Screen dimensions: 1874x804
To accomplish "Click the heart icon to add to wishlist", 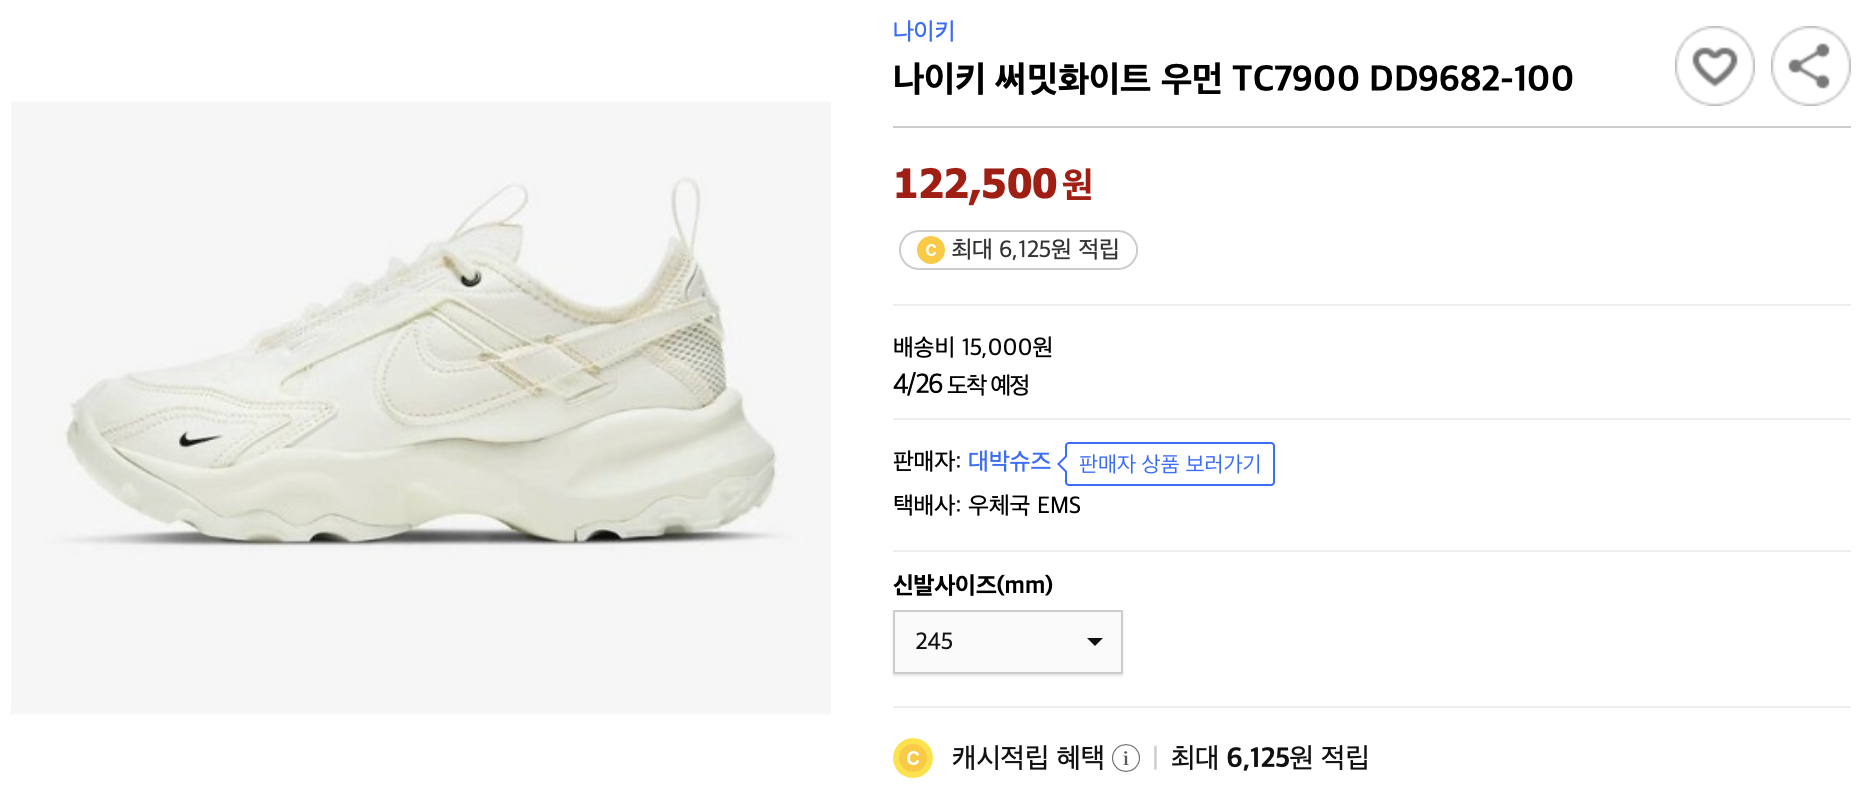I will click(1714, 66).
